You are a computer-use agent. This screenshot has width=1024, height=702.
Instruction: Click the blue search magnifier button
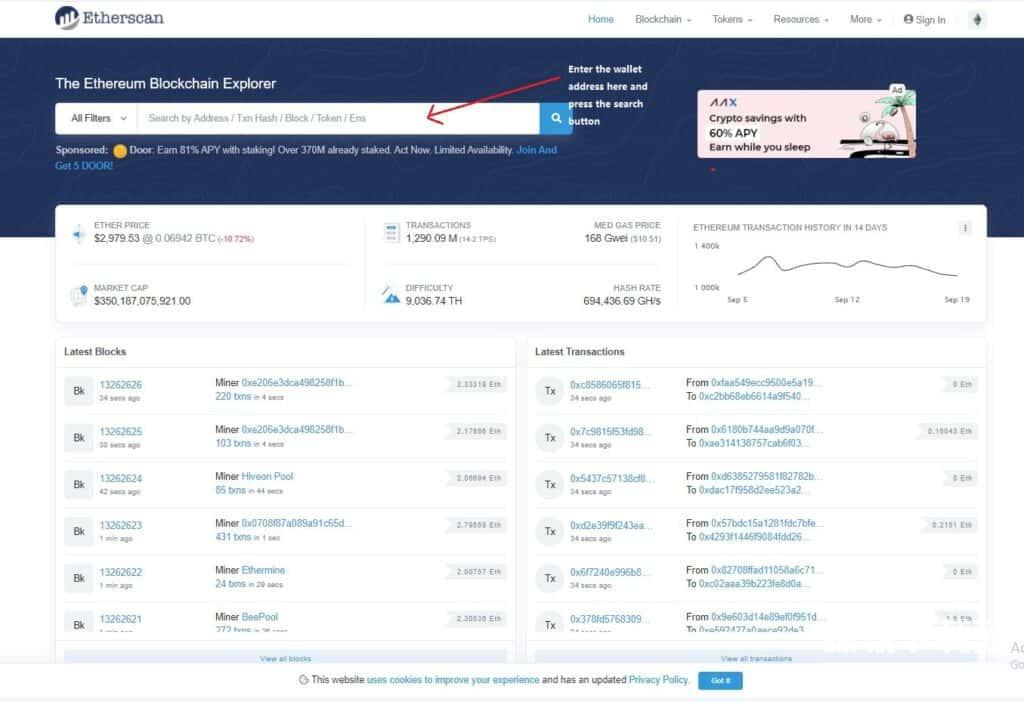coord(555,118)
